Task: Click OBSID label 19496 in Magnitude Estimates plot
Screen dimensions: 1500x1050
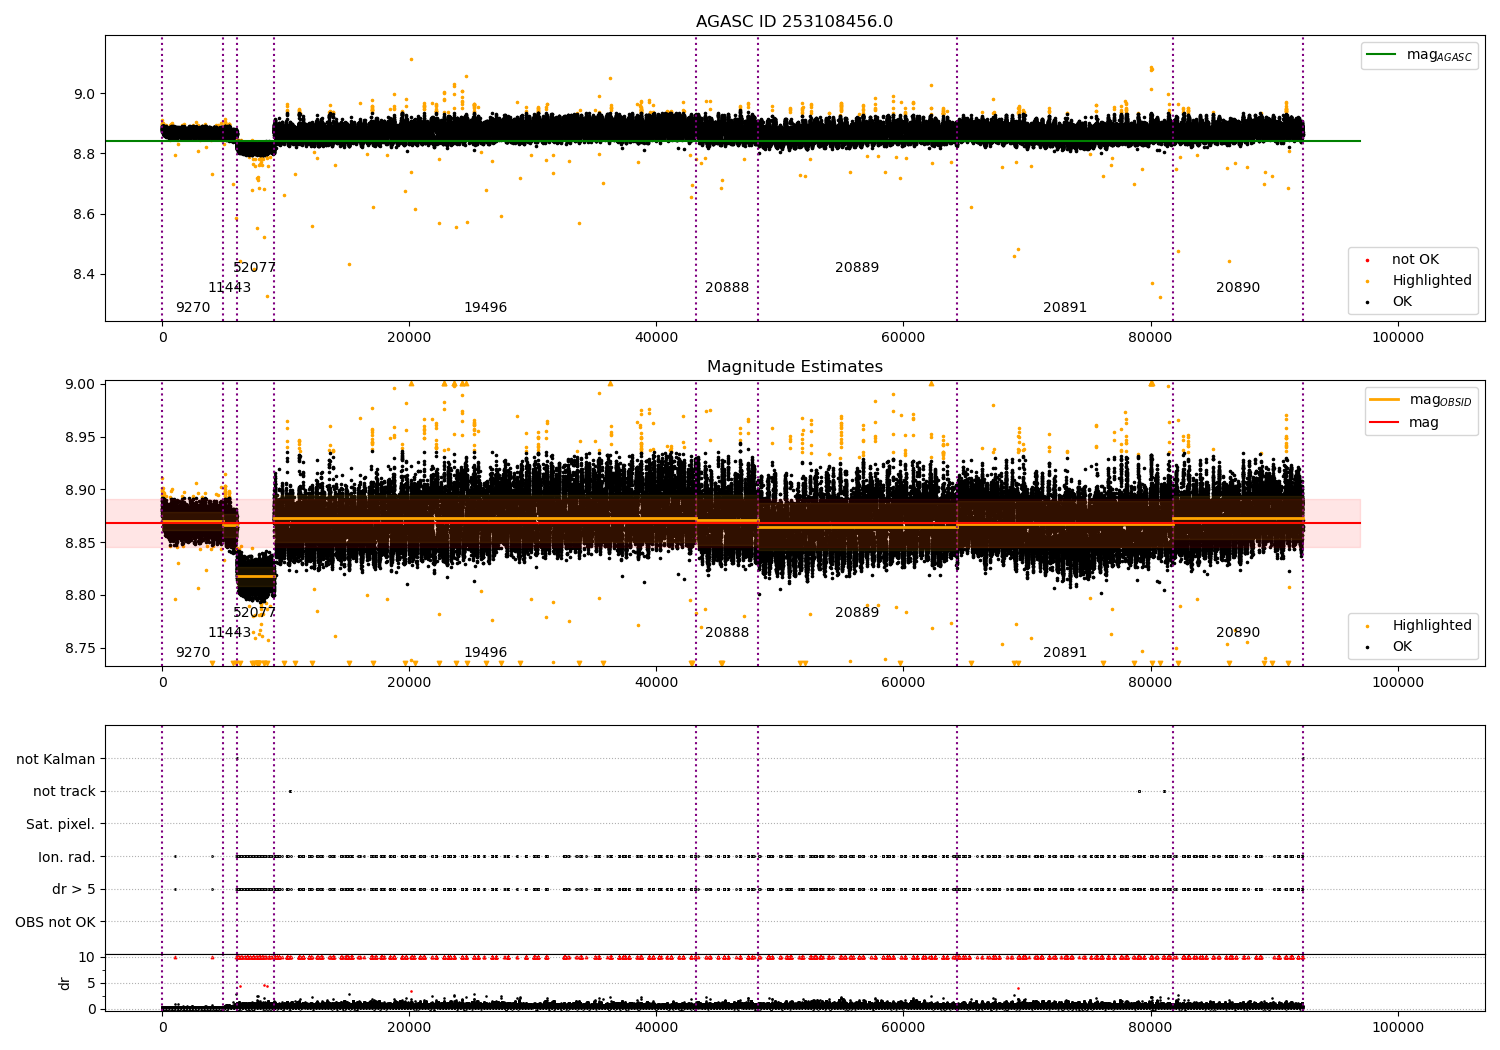Action: click(485, 652)
